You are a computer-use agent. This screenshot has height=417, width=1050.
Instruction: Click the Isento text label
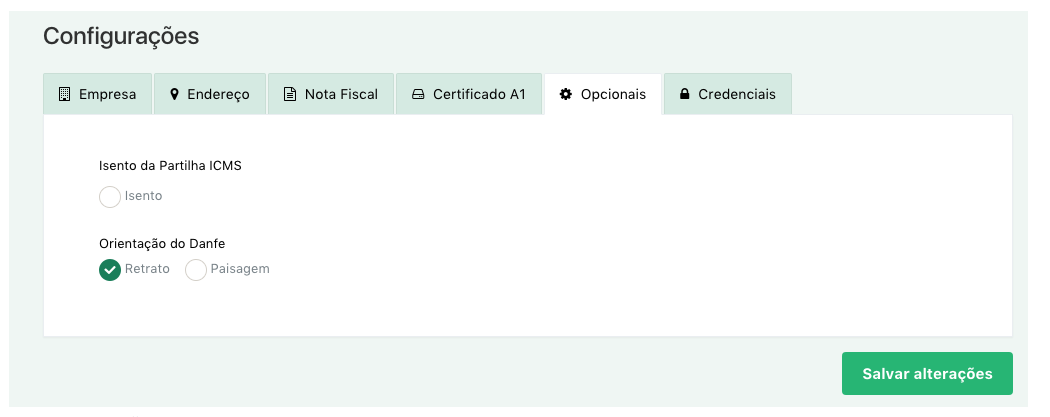(x=143, y=196)
